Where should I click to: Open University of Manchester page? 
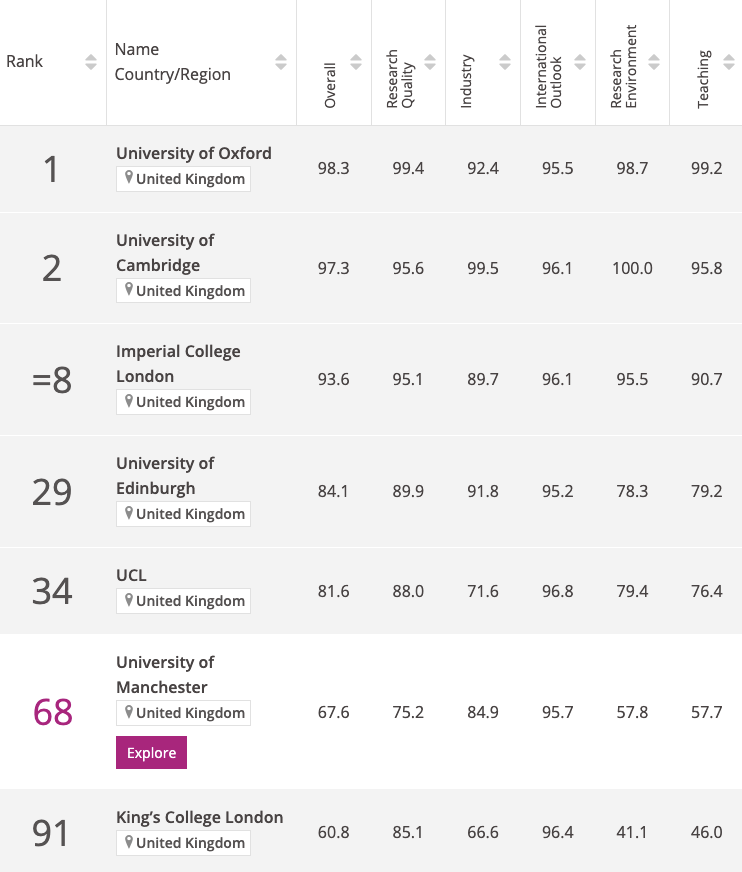click(165, 675)
